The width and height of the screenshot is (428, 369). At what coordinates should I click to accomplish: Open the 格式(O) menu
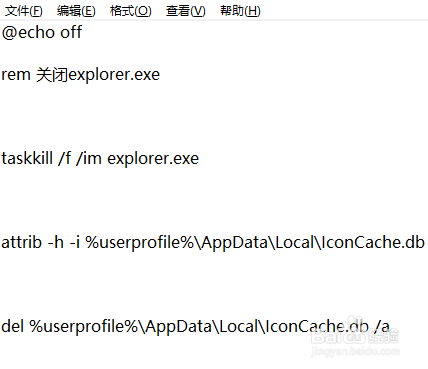coord(131,11)
